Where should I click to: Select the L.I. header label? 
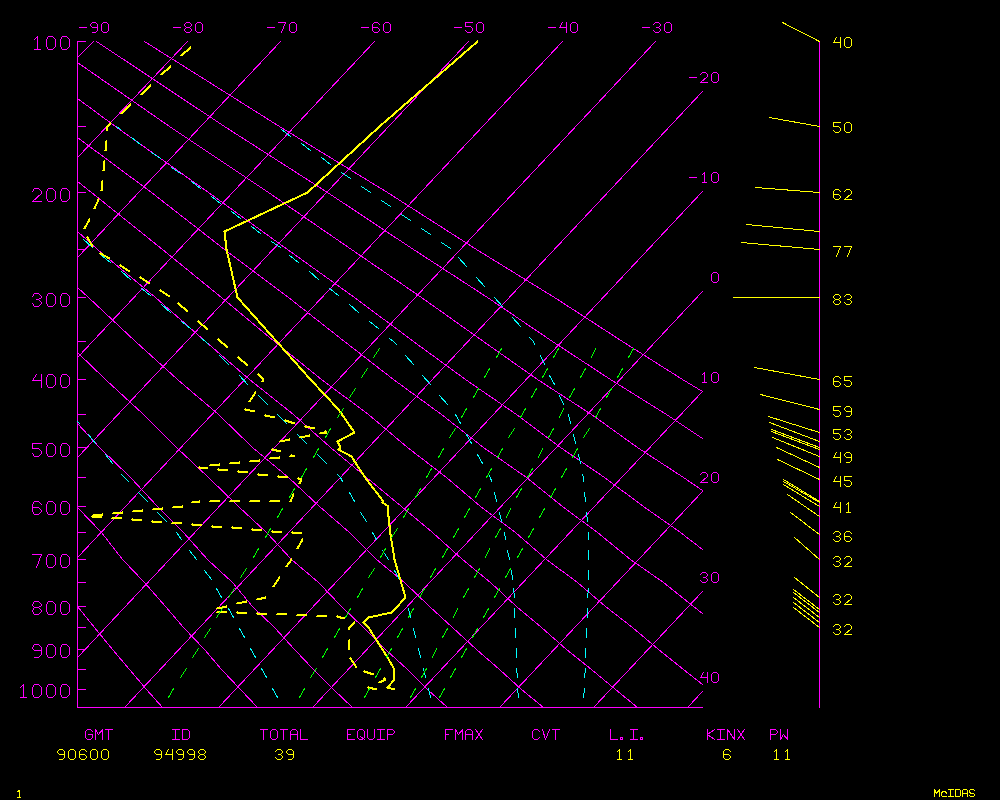point(627,735)
